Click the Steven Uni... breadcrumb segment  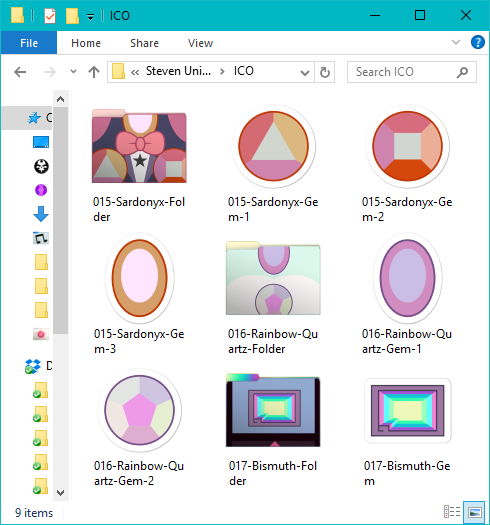[x=178, y=71]
